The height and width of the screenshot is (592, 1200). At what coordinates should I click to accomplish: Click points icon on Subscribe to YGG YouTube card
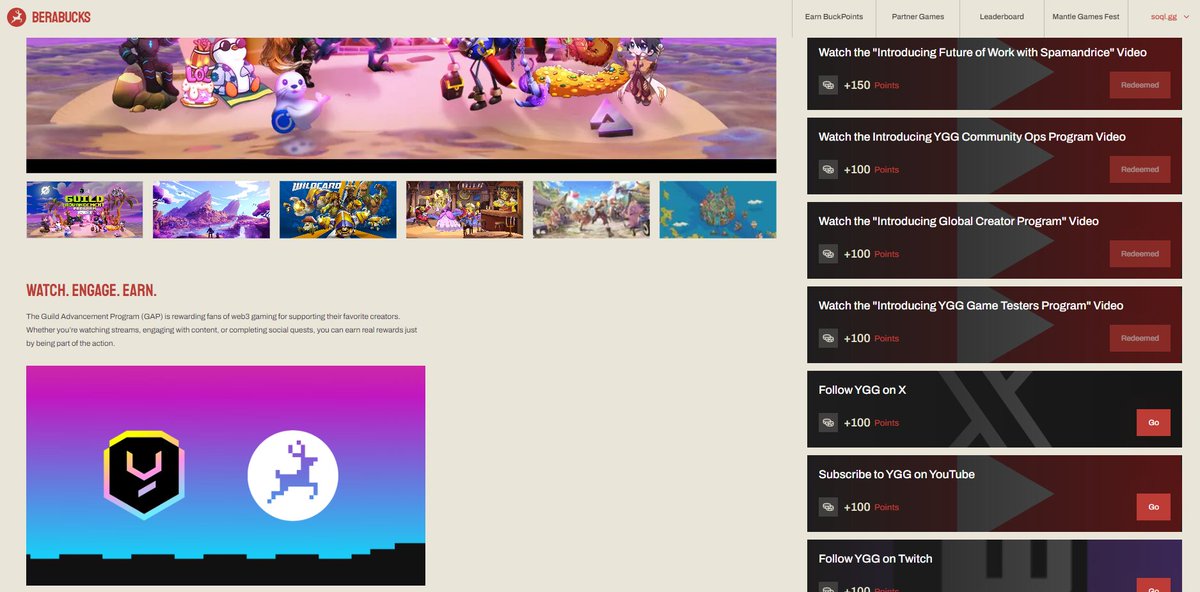(828, 507)
